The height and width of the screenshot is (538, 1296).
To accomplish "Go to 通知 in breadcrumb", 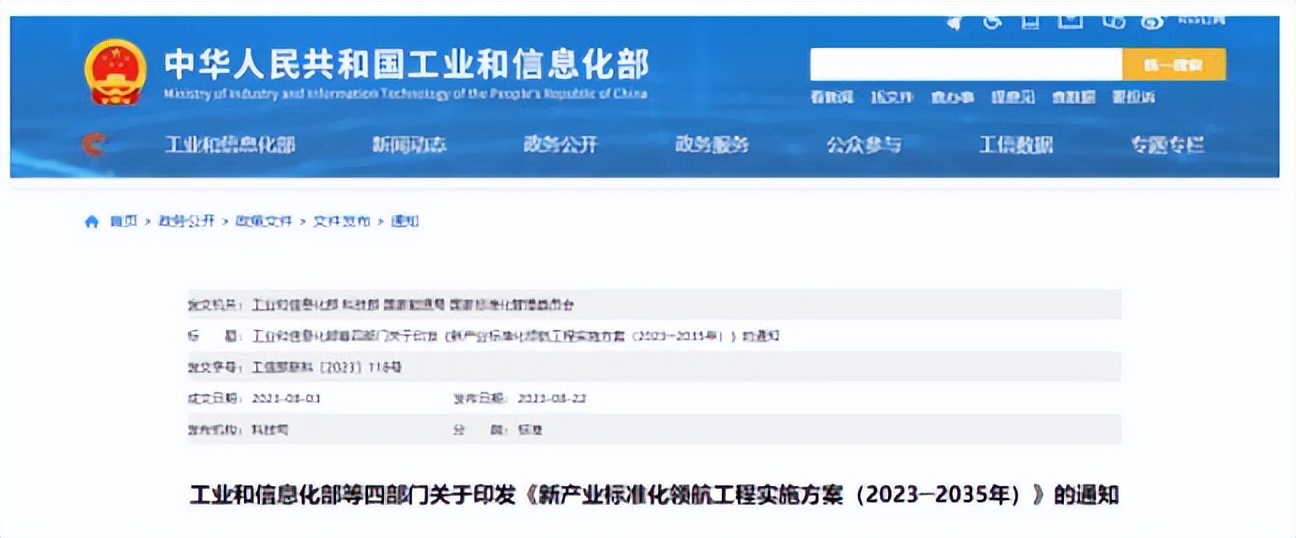I will click(x=405, y=221).
